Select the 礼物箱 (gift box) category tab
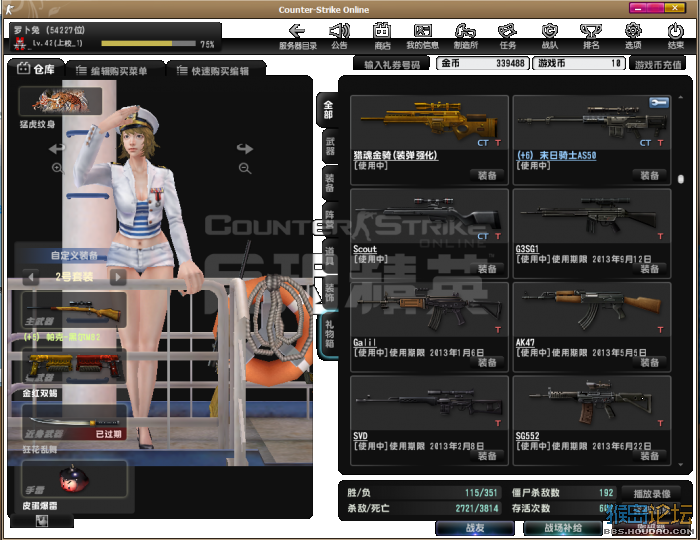The height and width of the screenshot is (540, 700). (x=329, y=333)
